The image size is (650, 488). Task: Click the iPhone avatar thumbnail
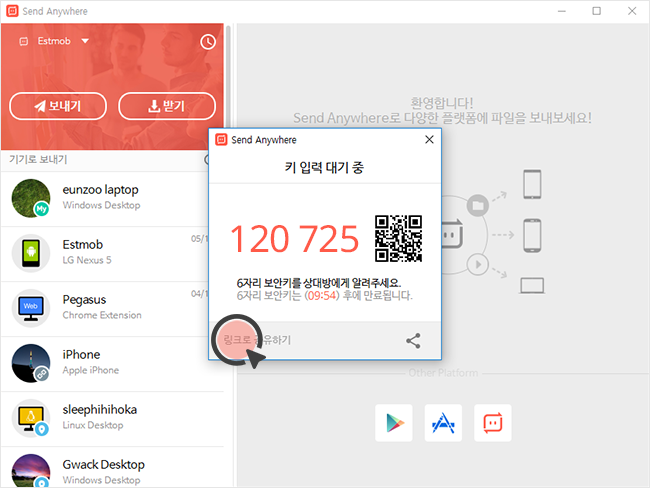tap(31, 363)
